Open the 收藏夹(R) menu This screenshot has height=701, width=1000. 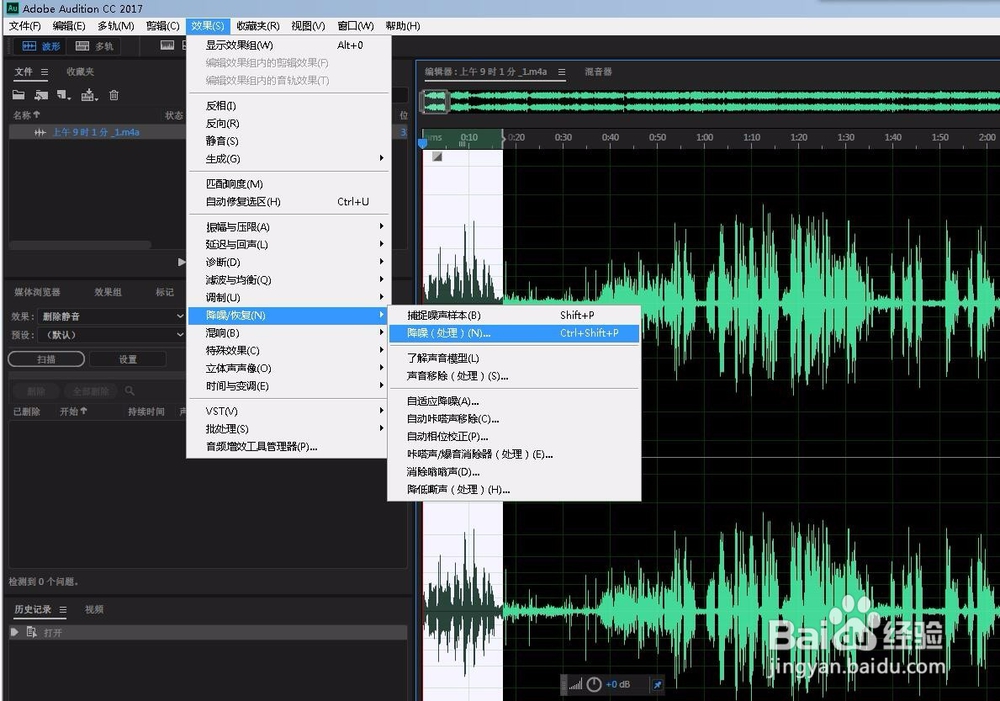pyautogui.click(x=258, y=26)
